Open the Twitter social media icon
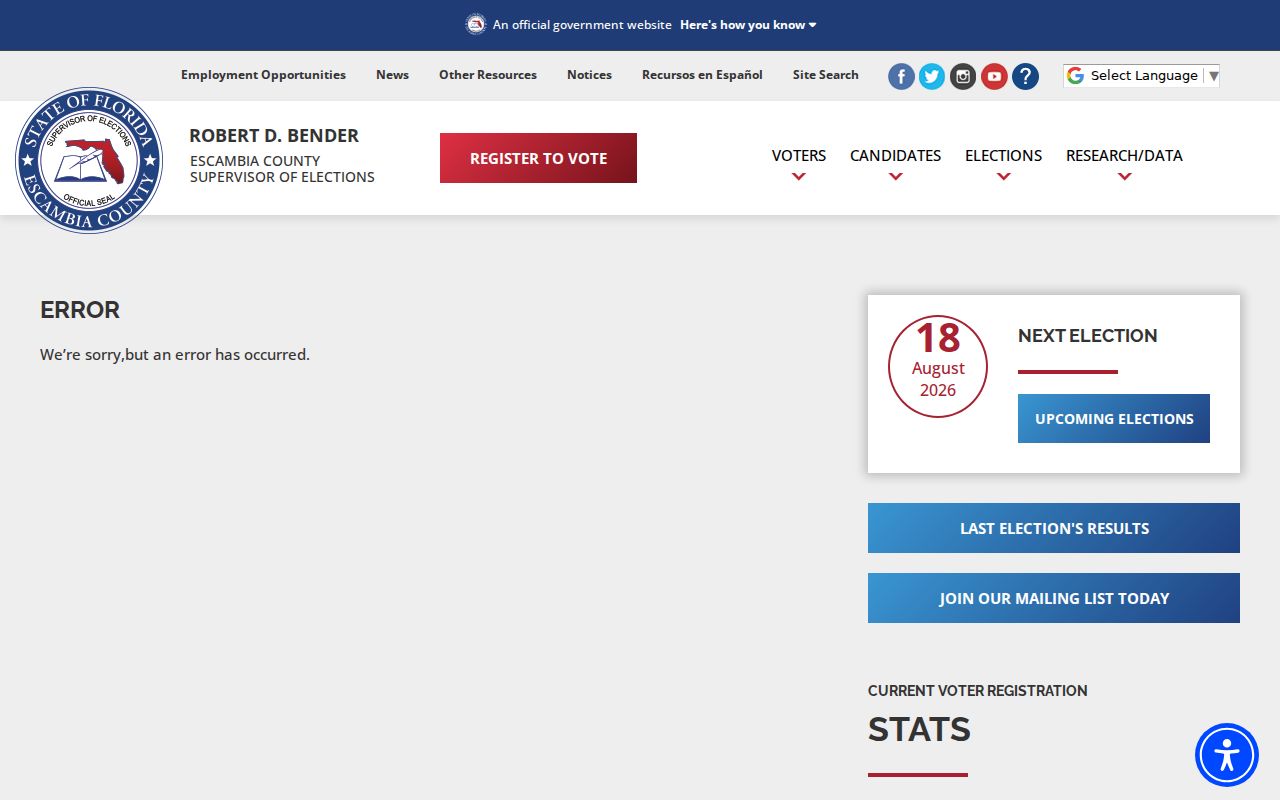1280x800 pixels. [x=932, y=76]
